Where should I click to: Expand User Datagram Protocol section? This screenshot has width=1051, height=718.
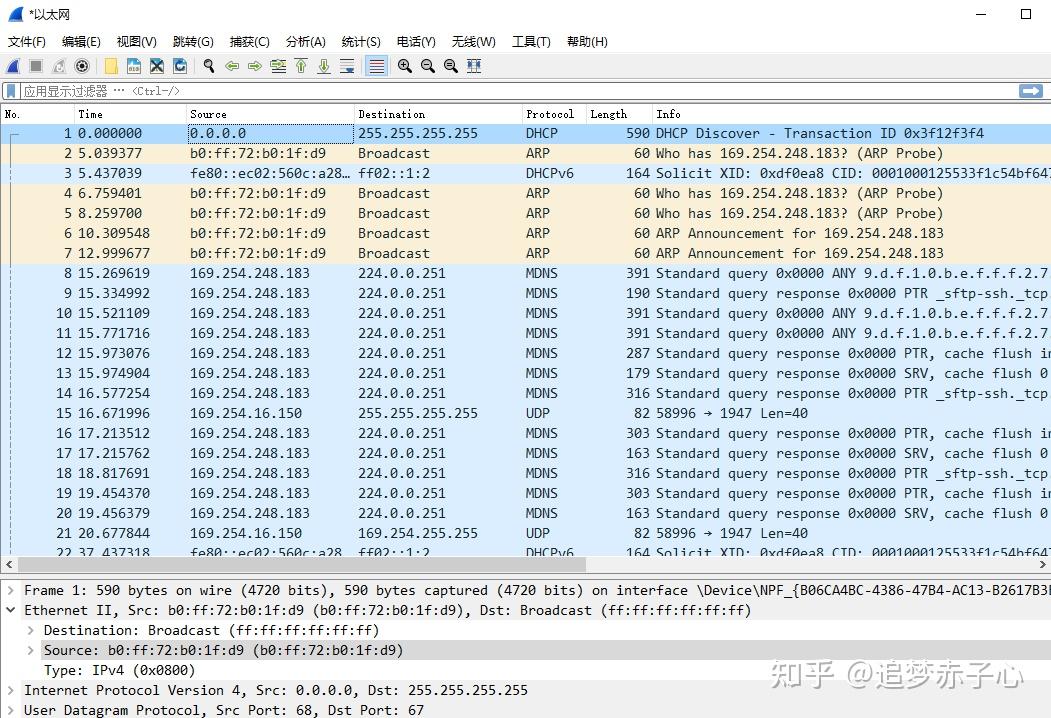pyautogui.click(x=11, y=710)
